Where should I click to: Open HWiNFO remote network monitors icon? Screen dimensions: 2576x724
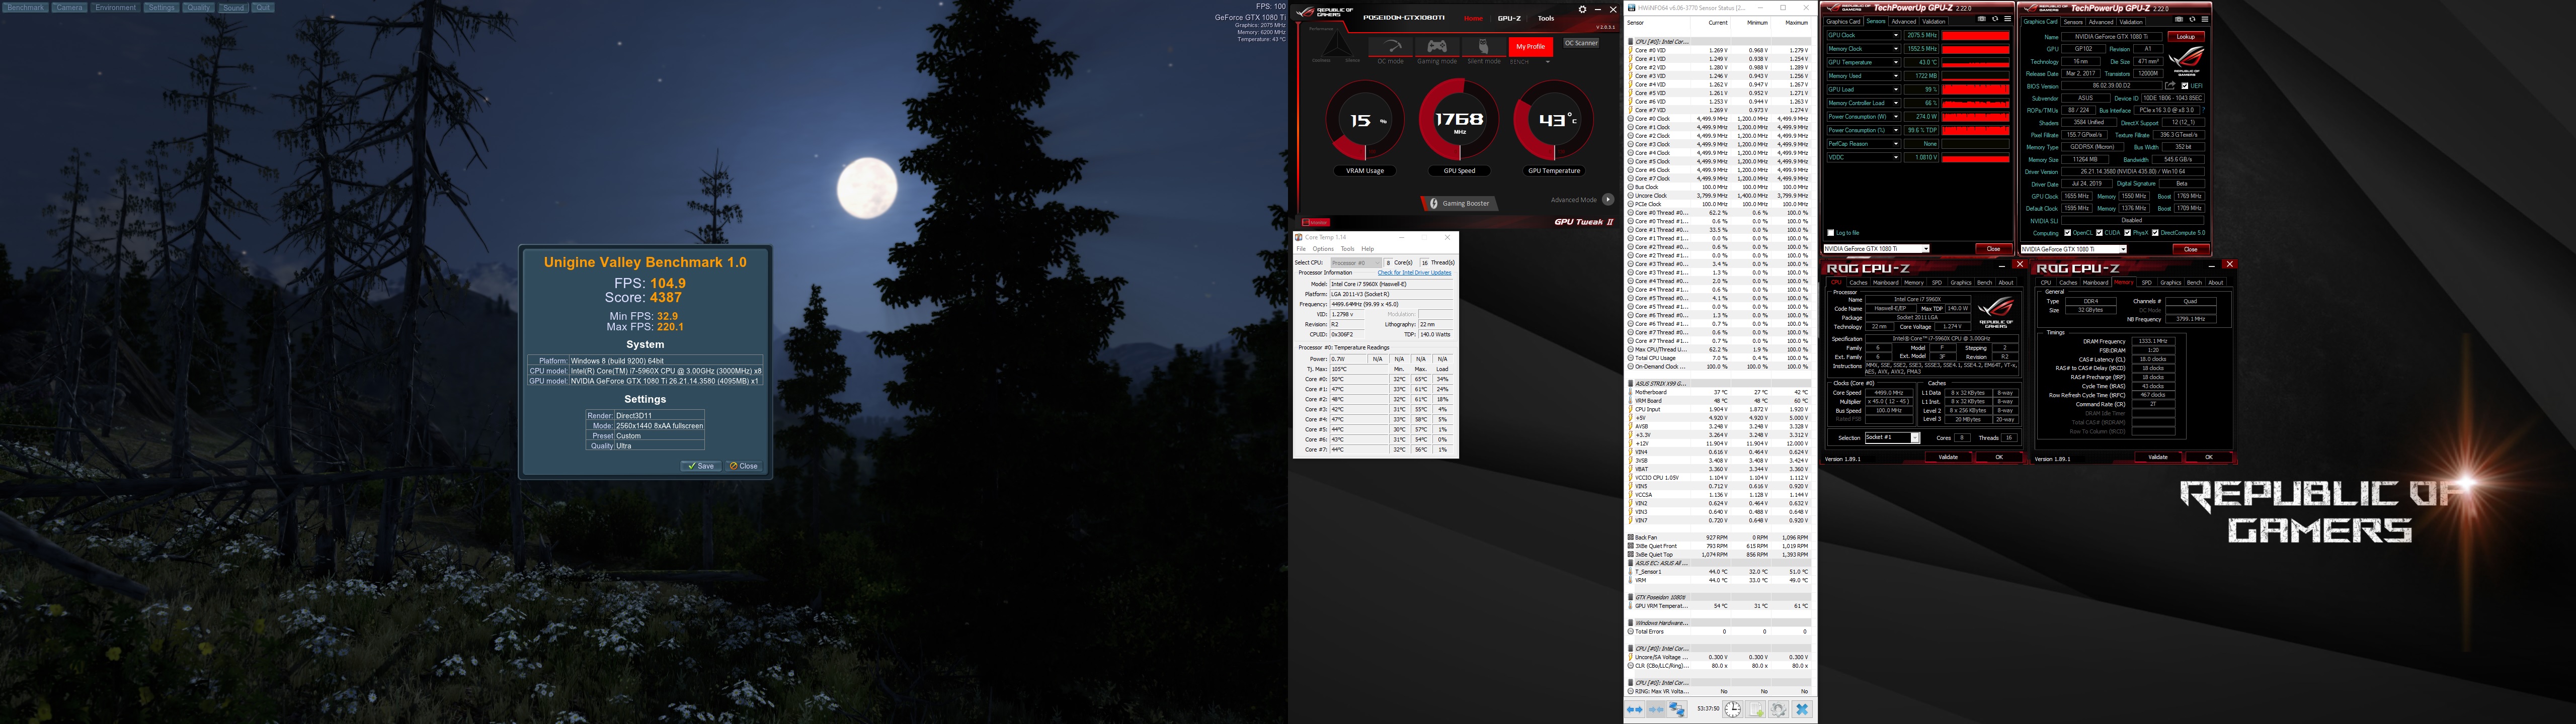pyautogui.click(x=1677, y=709)
